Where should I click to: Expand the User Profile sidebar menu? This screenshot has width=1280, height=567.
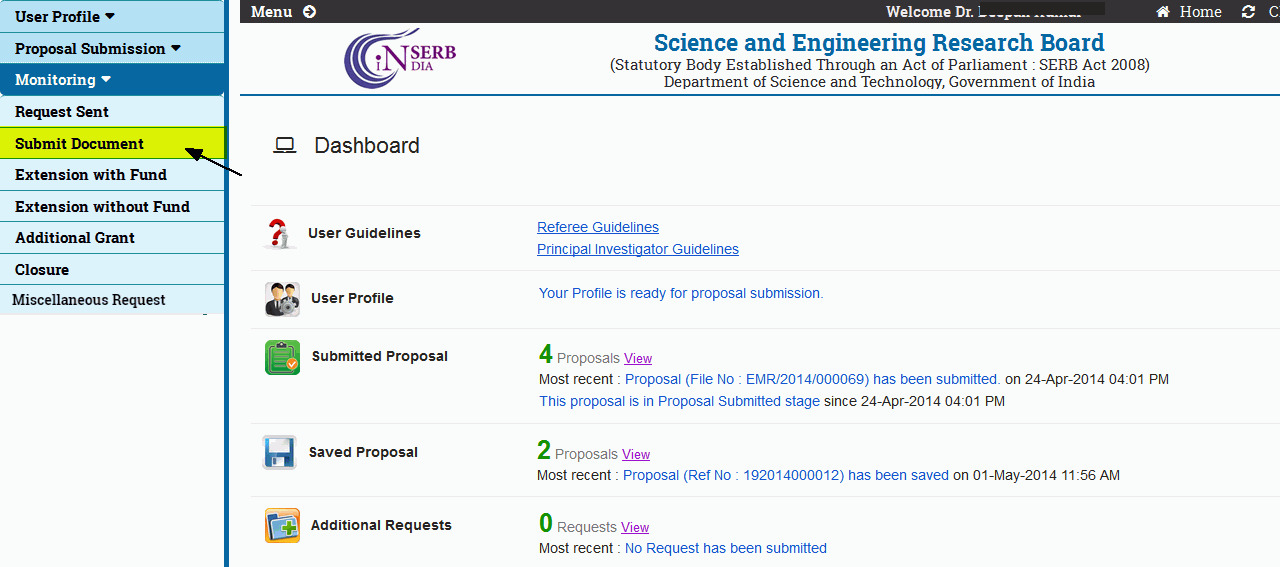tap(65, 16)
